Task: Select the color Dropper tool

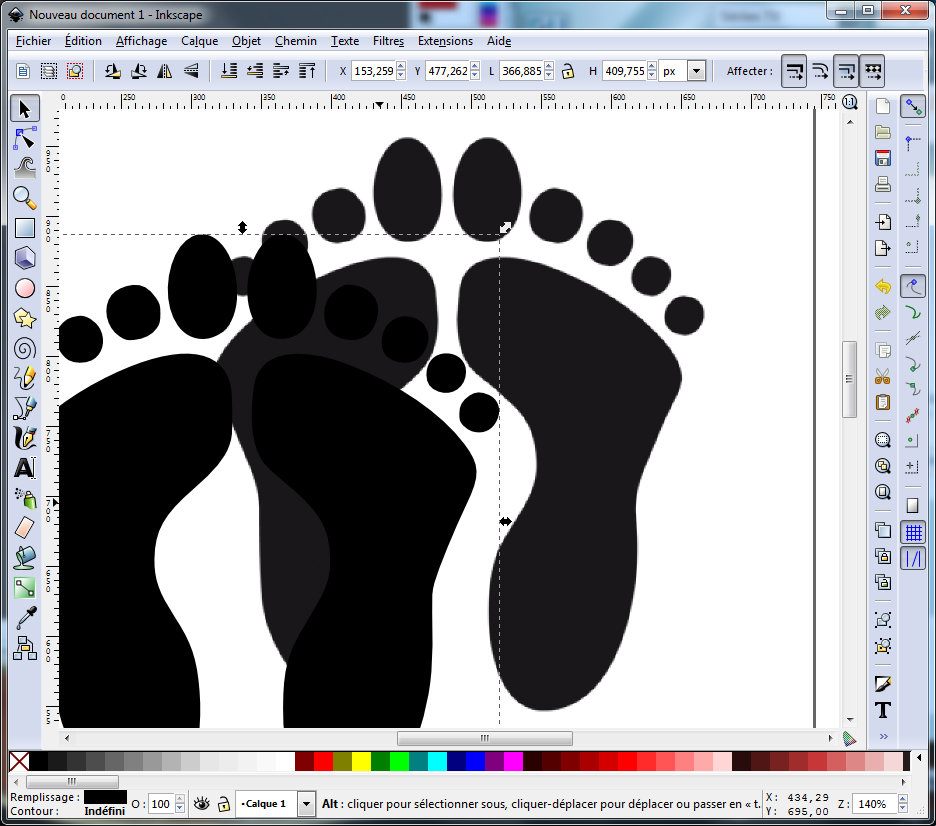Action: pos(25,617)
